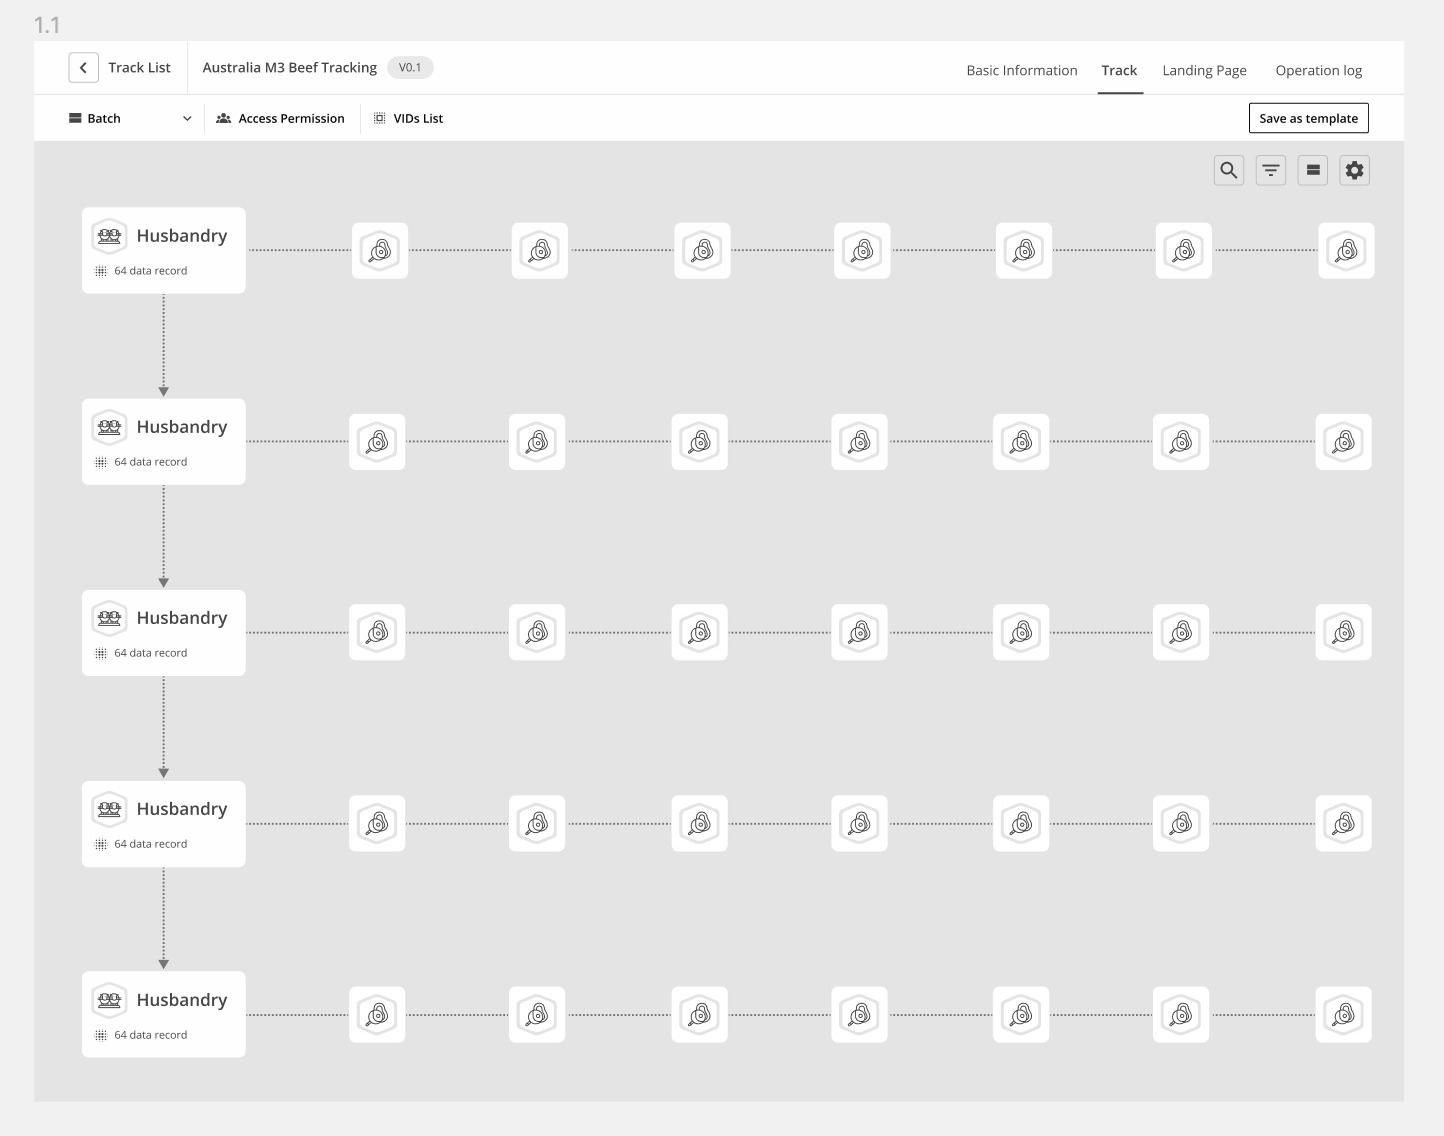Open the search magnifier icon

click(1229, 170)
